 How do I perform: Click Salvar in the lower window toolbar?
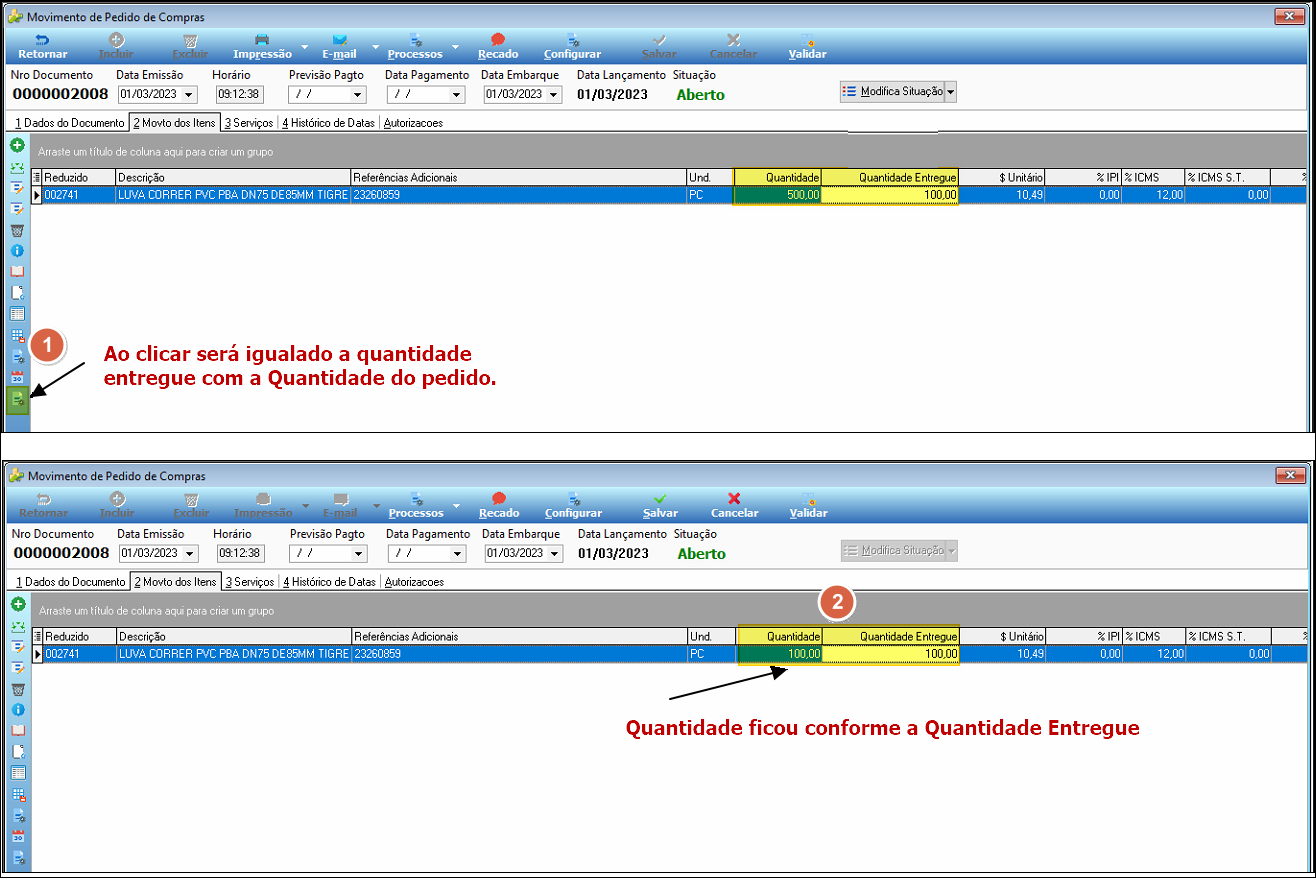tap(660, 505)
